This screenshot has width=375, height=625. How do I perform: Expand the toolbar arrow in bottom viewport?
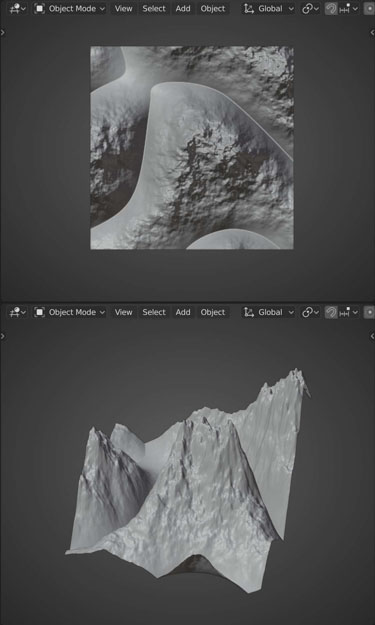(3, 336)
